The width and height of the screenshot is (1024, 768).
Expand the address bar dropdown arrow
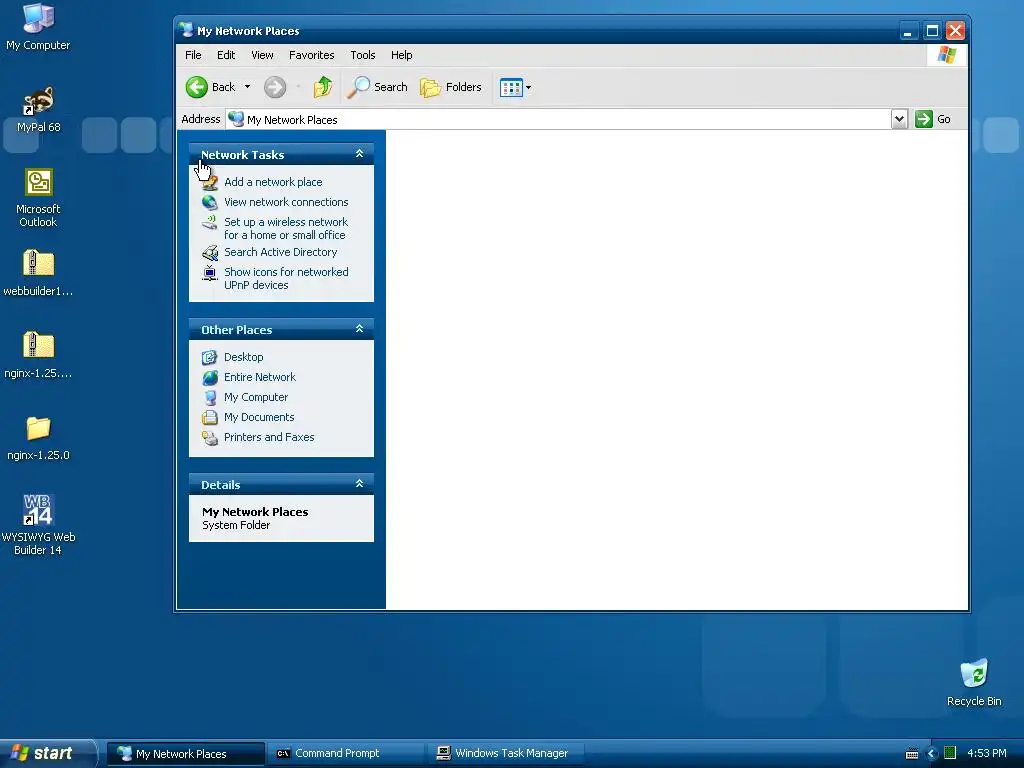click(x=899, y=119)
